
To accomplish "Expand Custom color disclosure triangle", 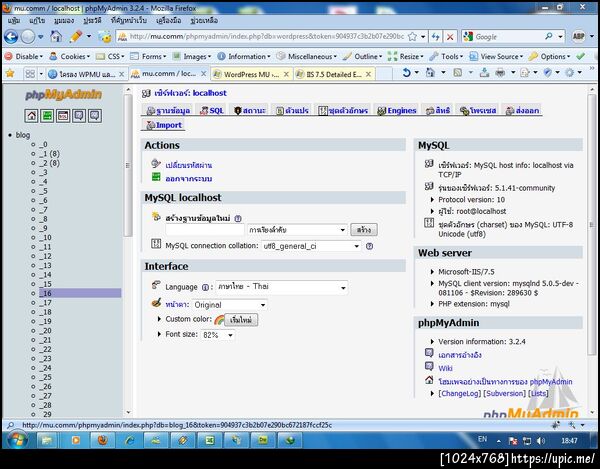I will pyautogui.click(x=159, y=319).
